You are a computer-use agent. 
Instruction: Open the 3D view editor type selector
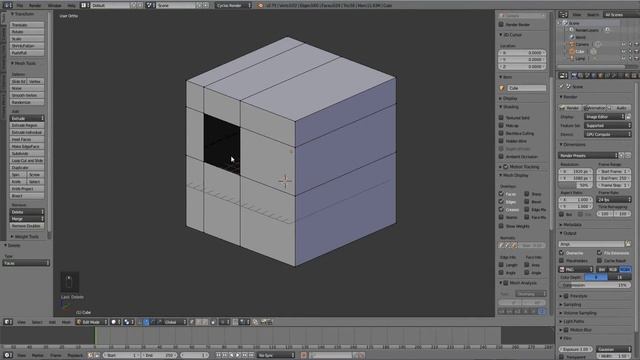pyautogui.click(x=8, y=322)
